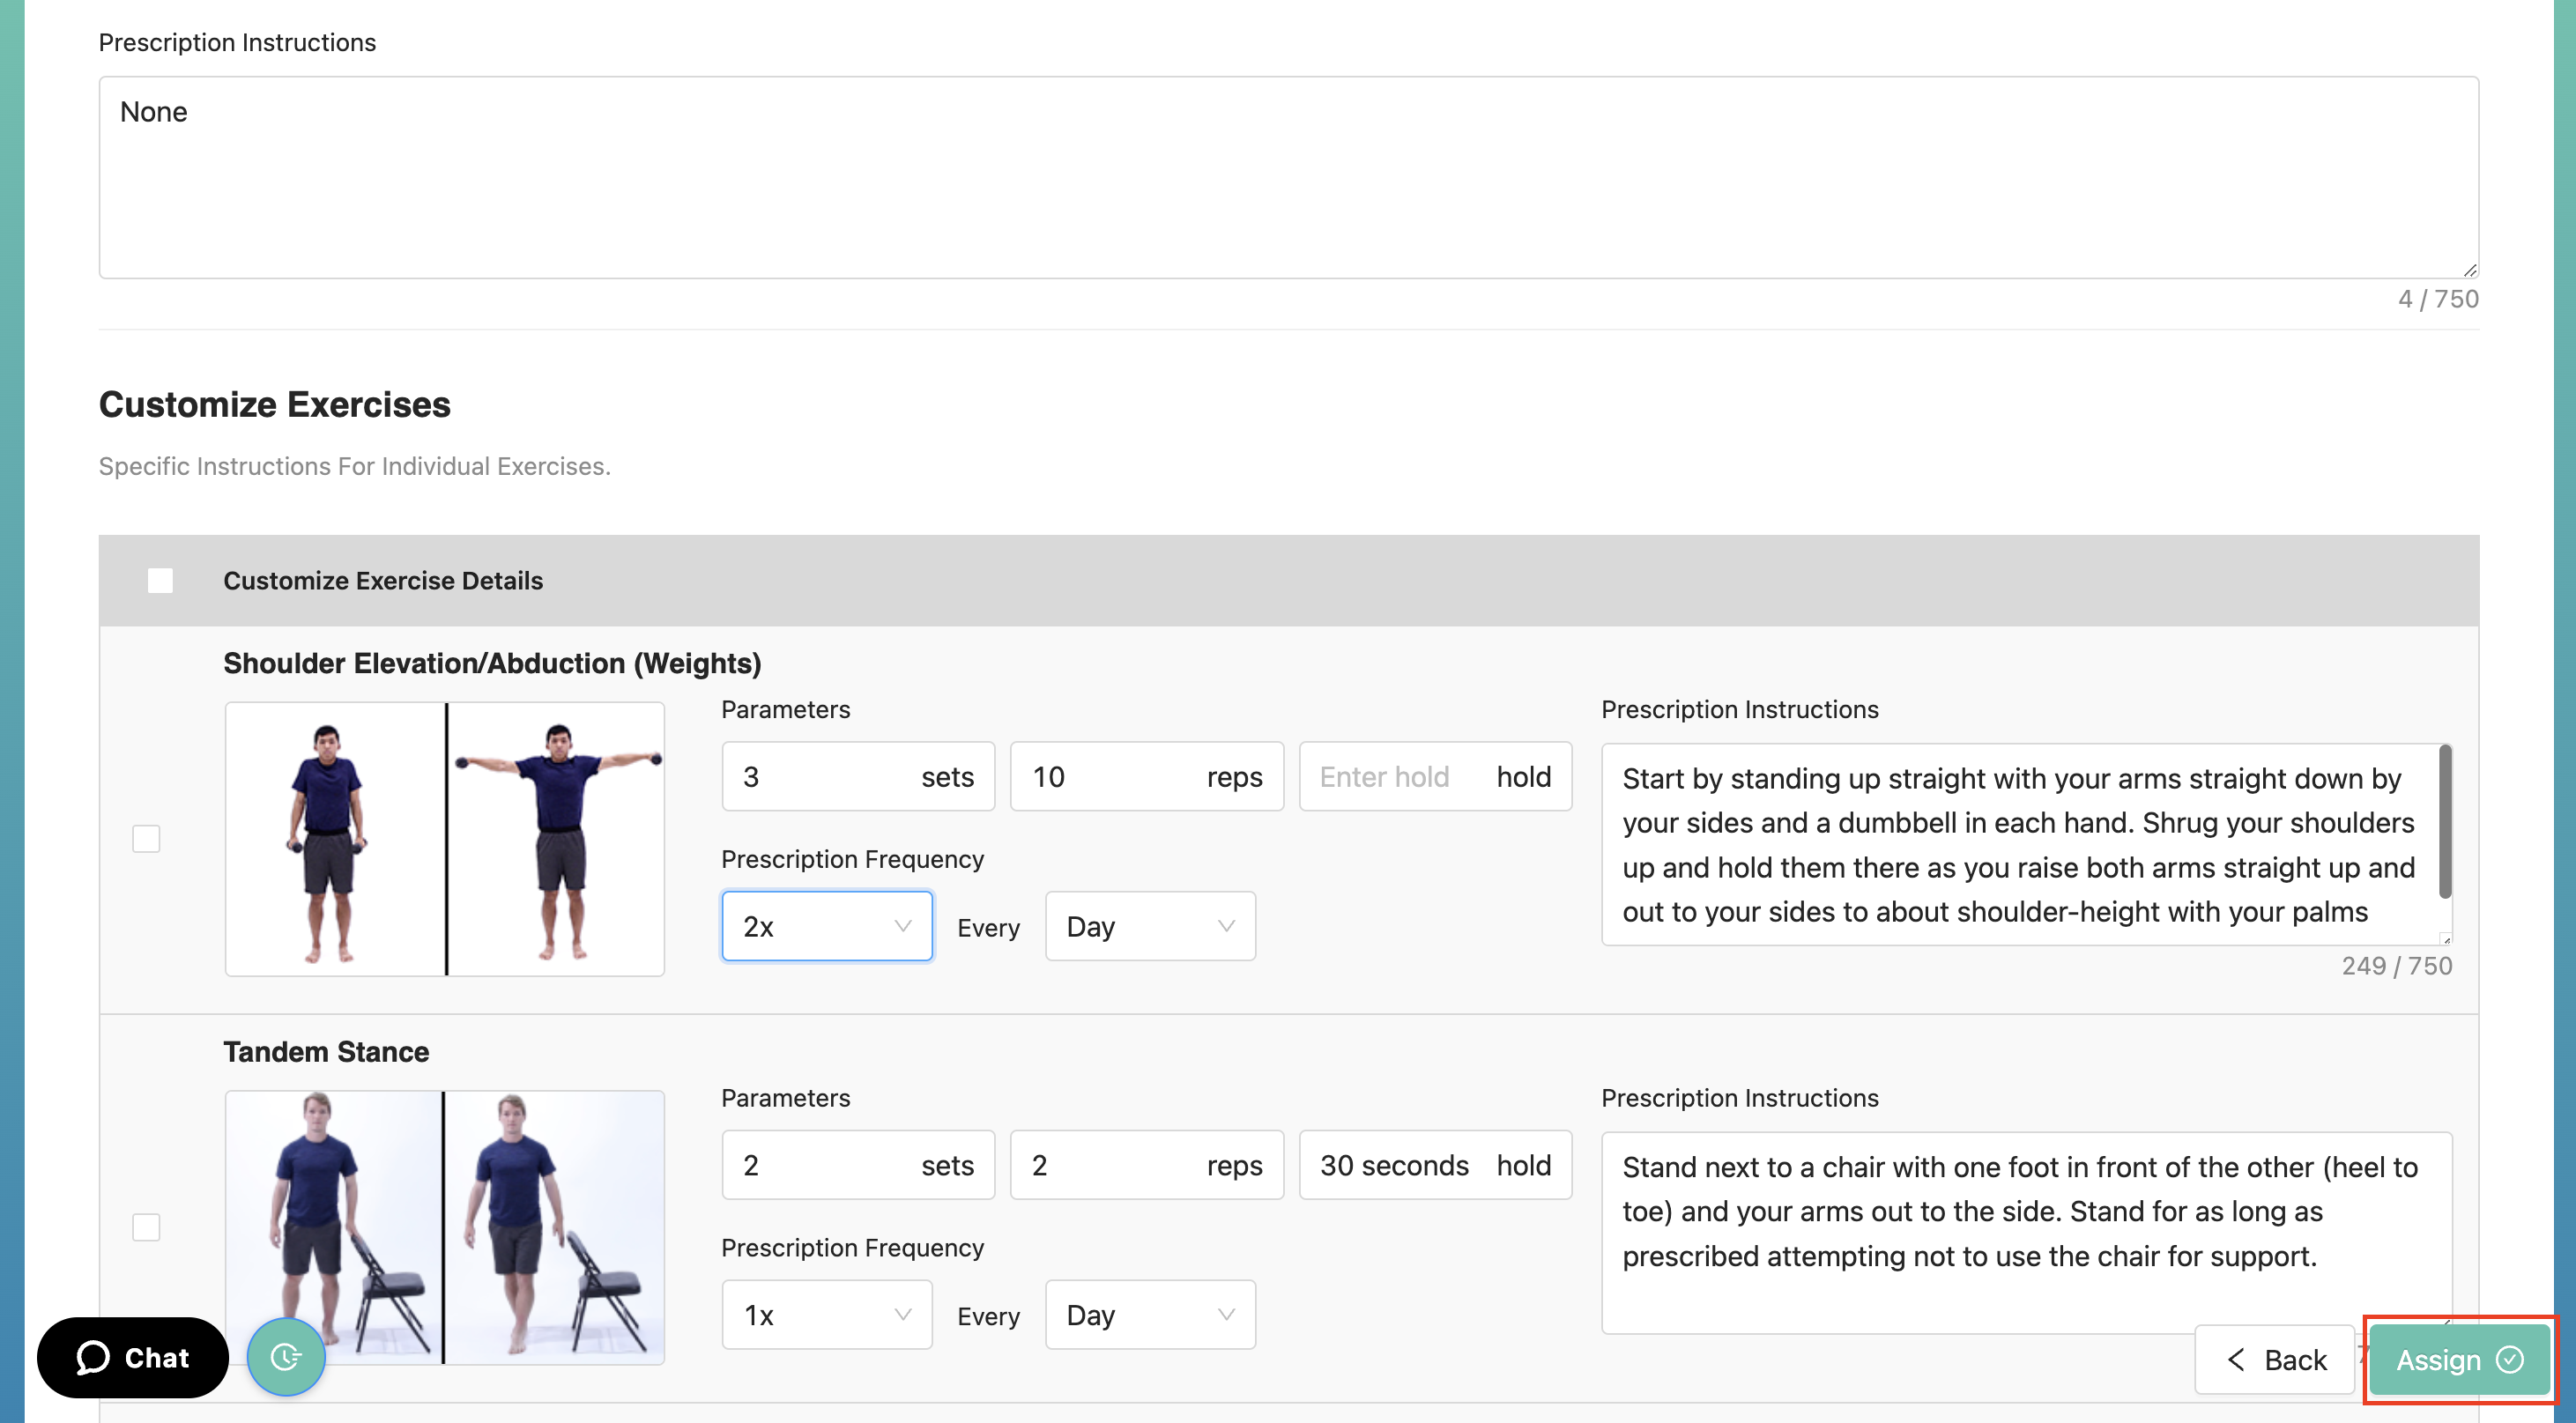Open the Chat bubble widget
The image size is (2576, 1423).
tap(133, 1357)
